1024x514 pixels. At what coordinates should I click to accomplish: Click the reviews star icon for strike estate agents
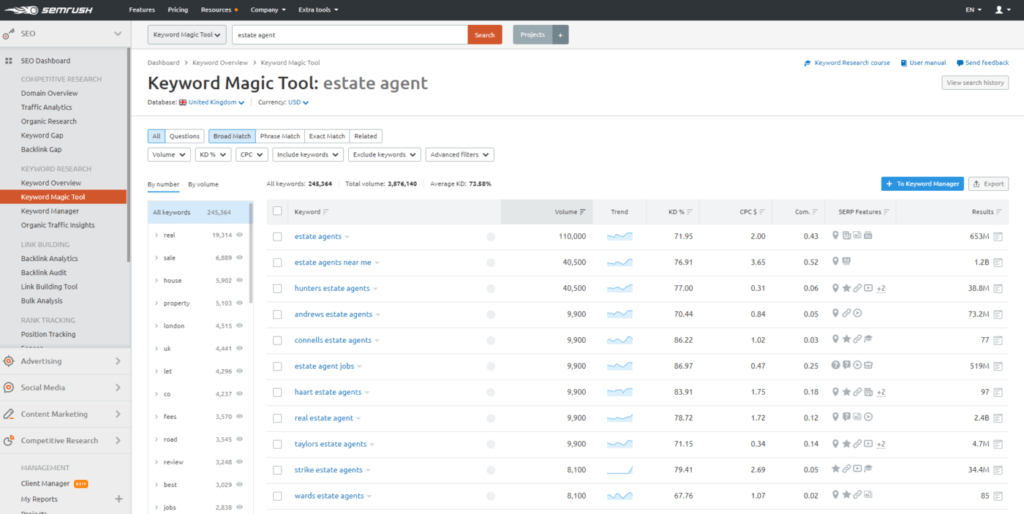(835, 469)
